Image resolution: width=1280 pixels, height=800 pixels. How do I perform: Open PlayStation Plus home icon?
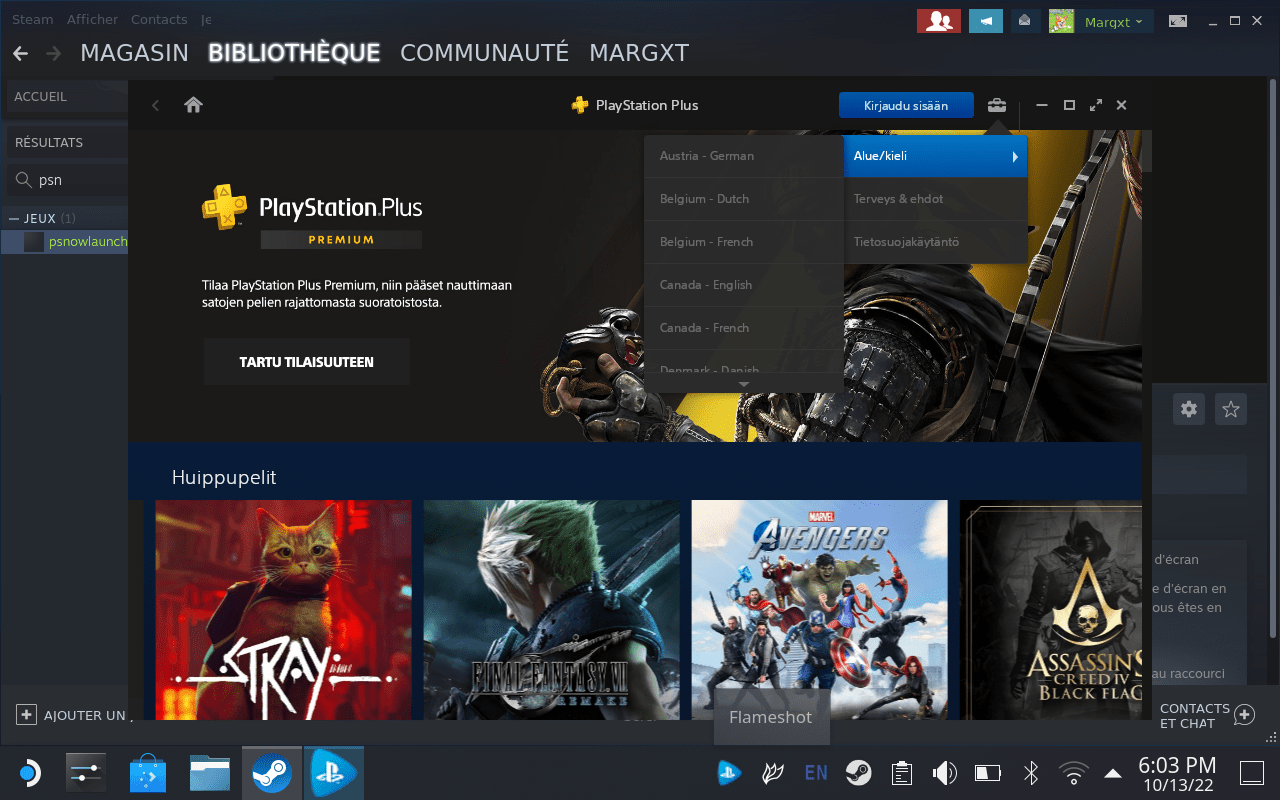tap(193, 105)
